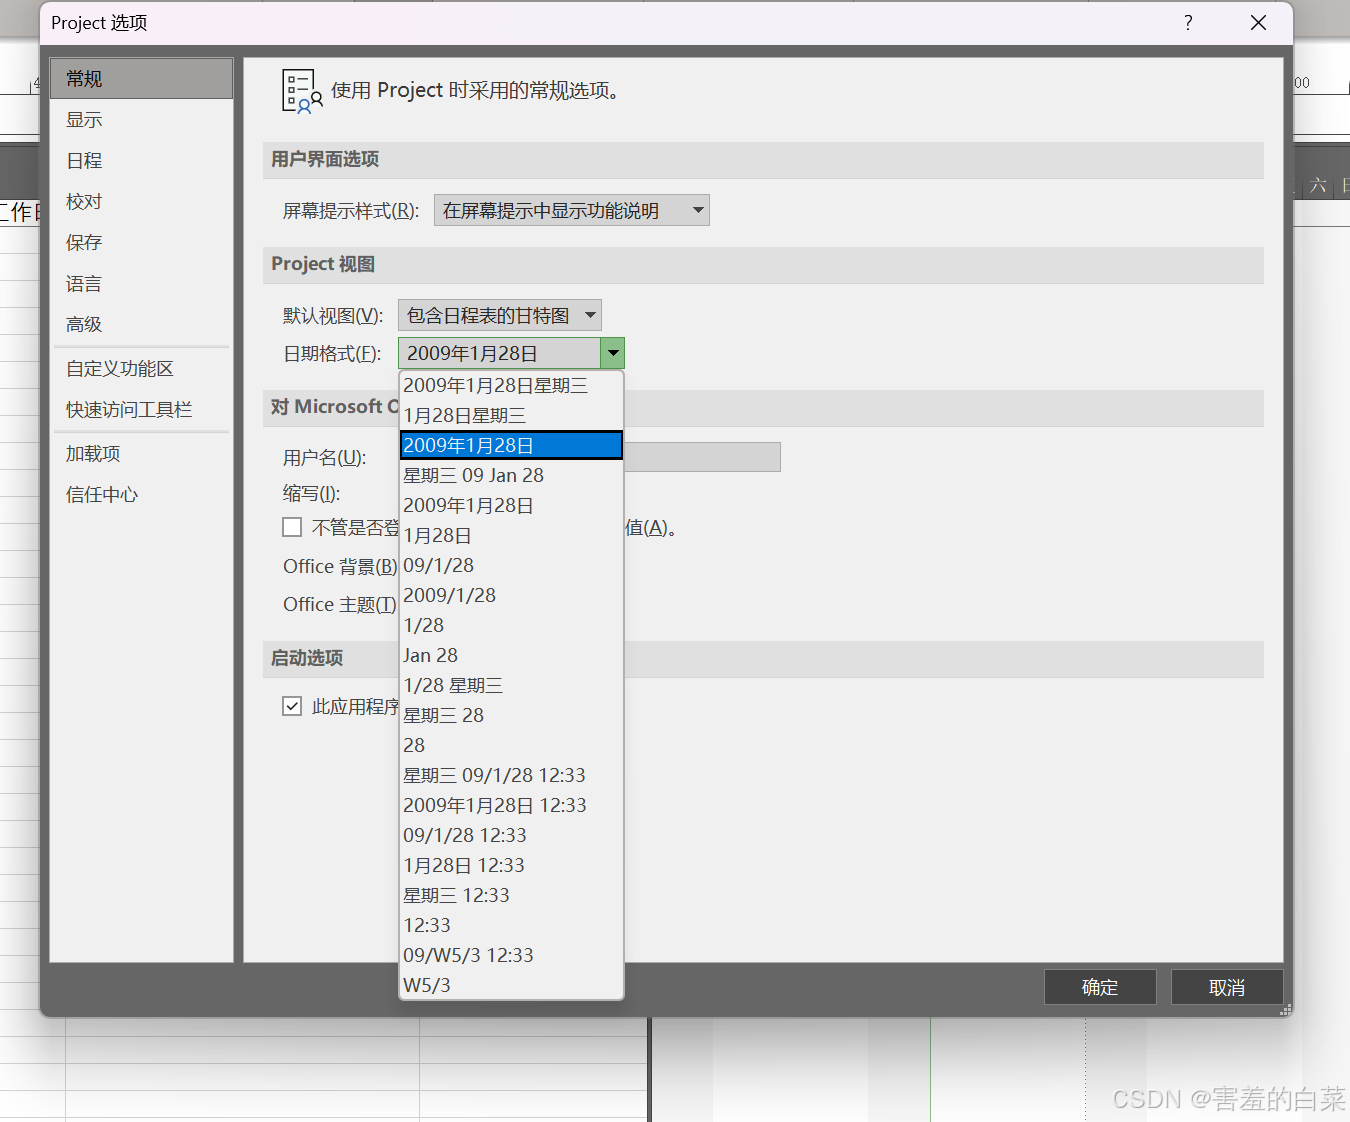Choose date format 星期三 12:33

[511, 895]
